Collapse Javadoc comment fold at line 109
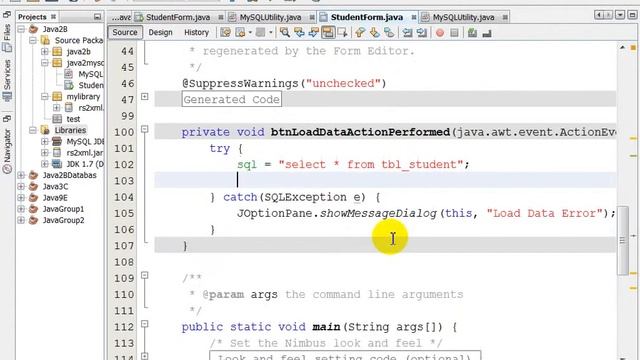 tap(144, 276)
